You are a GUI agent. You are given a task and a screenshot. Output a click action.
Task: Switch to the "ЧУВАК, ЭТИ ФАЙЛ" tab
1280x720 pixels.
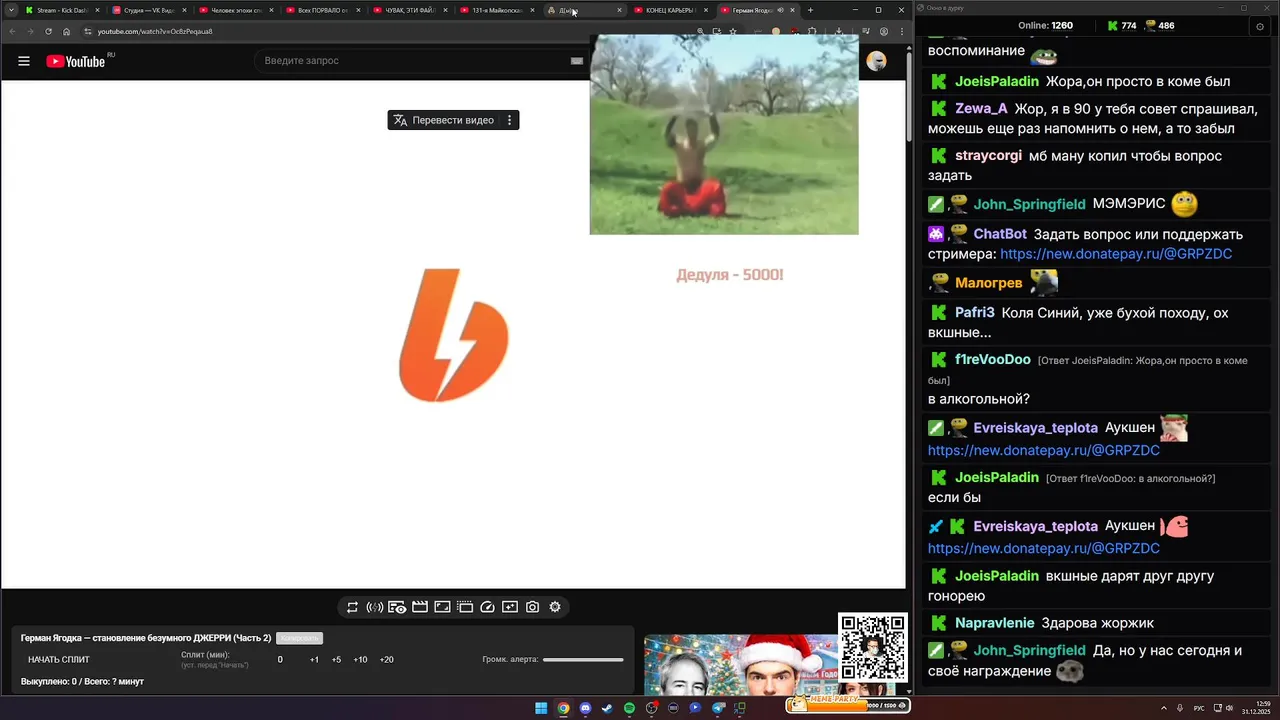click(x=409, y=10)
